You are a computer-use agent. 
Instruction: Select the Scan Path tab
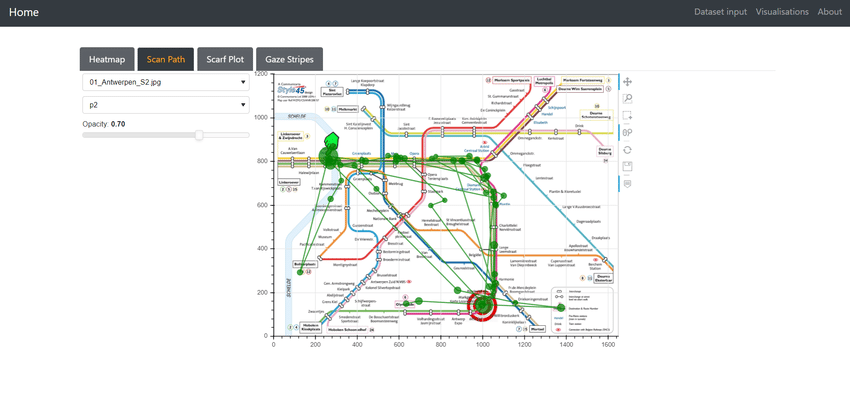pyautogui.click(x=165, y=59)
